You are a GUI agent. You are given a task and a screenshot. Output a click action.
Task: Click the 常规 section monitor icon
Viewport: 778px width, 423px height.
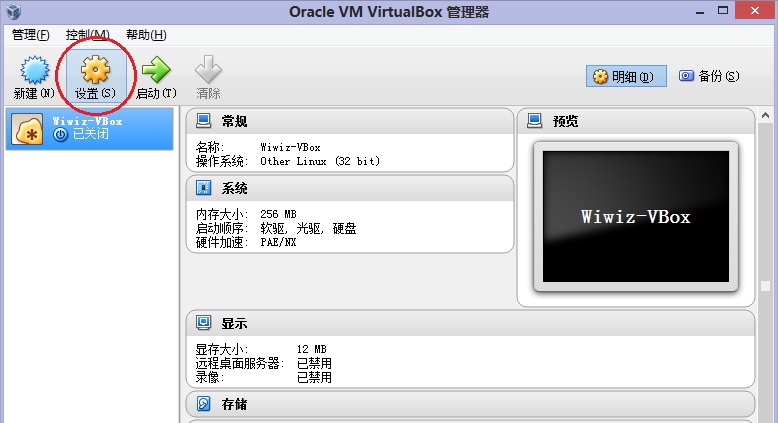pyautogui.click(x=203, y=121)
